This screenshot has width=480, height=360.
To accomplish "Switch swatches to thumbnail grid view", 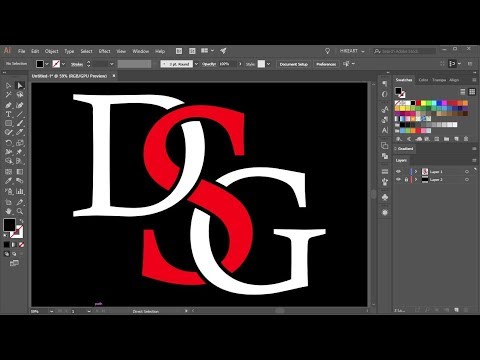I will click(472, 92).
